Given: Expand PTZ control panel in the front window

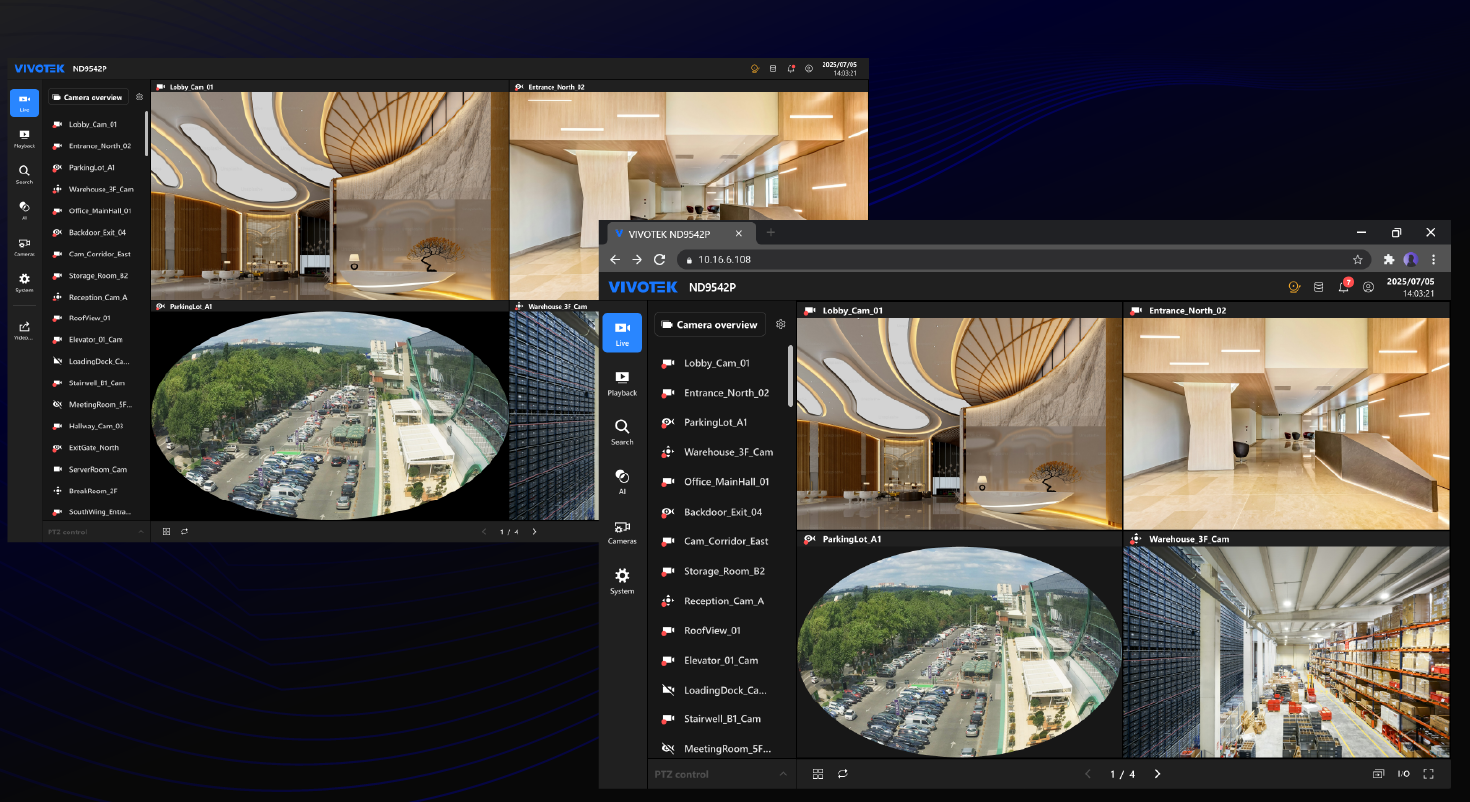Looking at the screenshot, I should (782, 774).
